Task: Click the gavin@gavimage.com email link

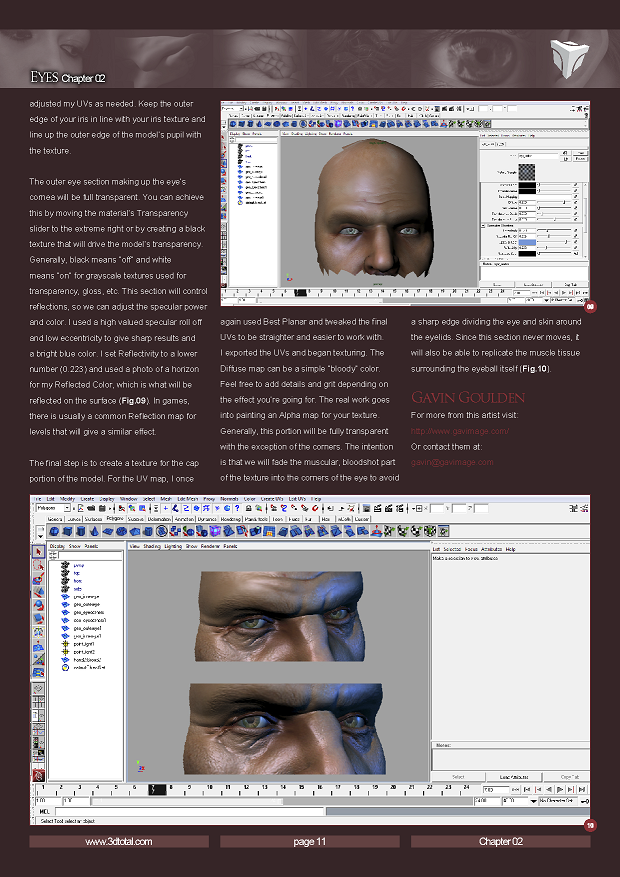Action: pos(452,462)
